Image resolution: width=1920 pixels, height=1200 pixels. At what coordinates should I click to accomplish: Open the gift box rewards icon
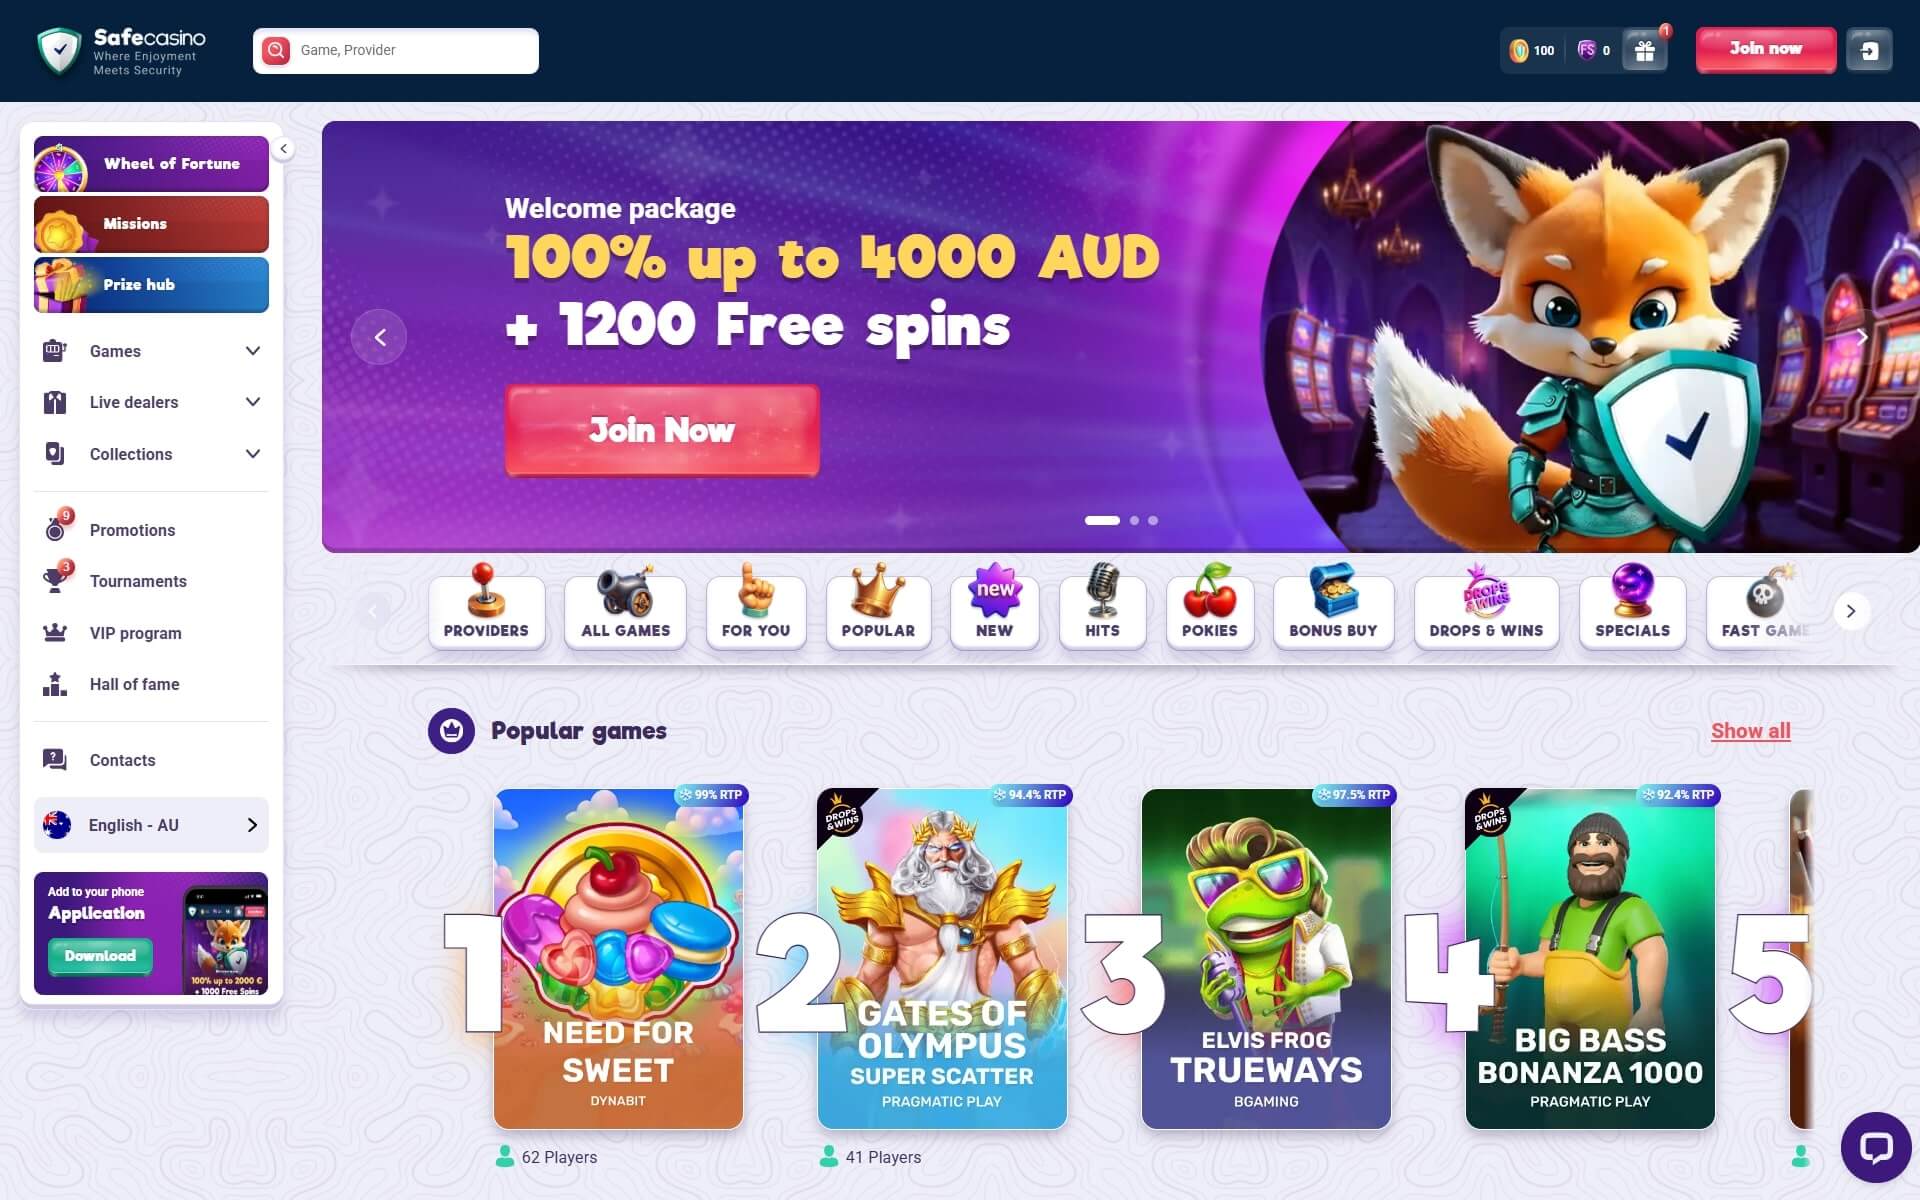click(x=1645, y=51)
